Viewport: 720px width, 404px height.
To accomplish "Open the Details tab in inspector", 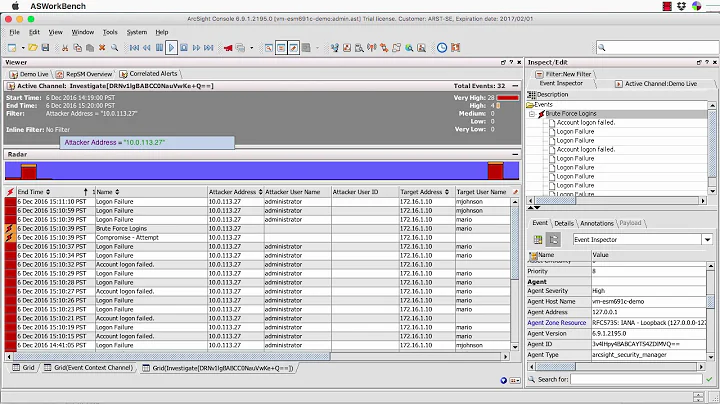I will coord(564,223).
